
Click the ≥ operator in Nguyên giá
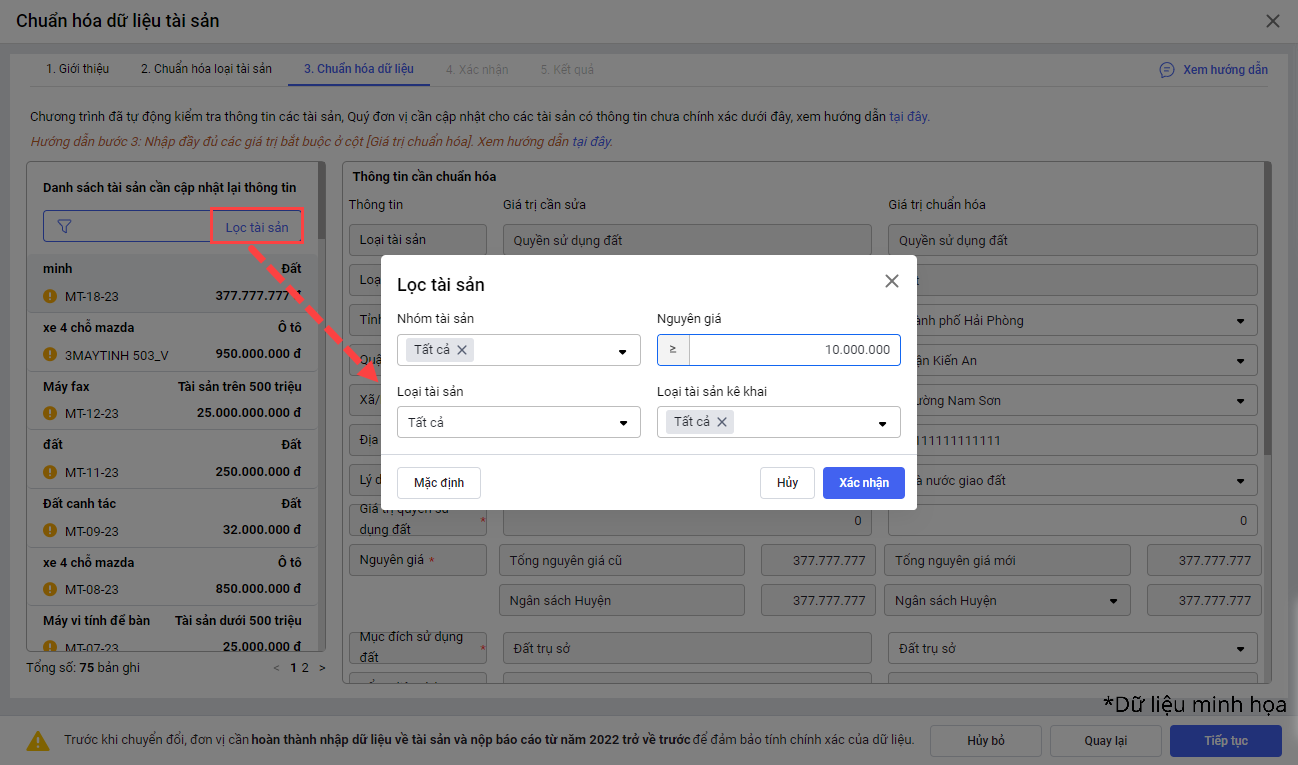tap(673, 350)
